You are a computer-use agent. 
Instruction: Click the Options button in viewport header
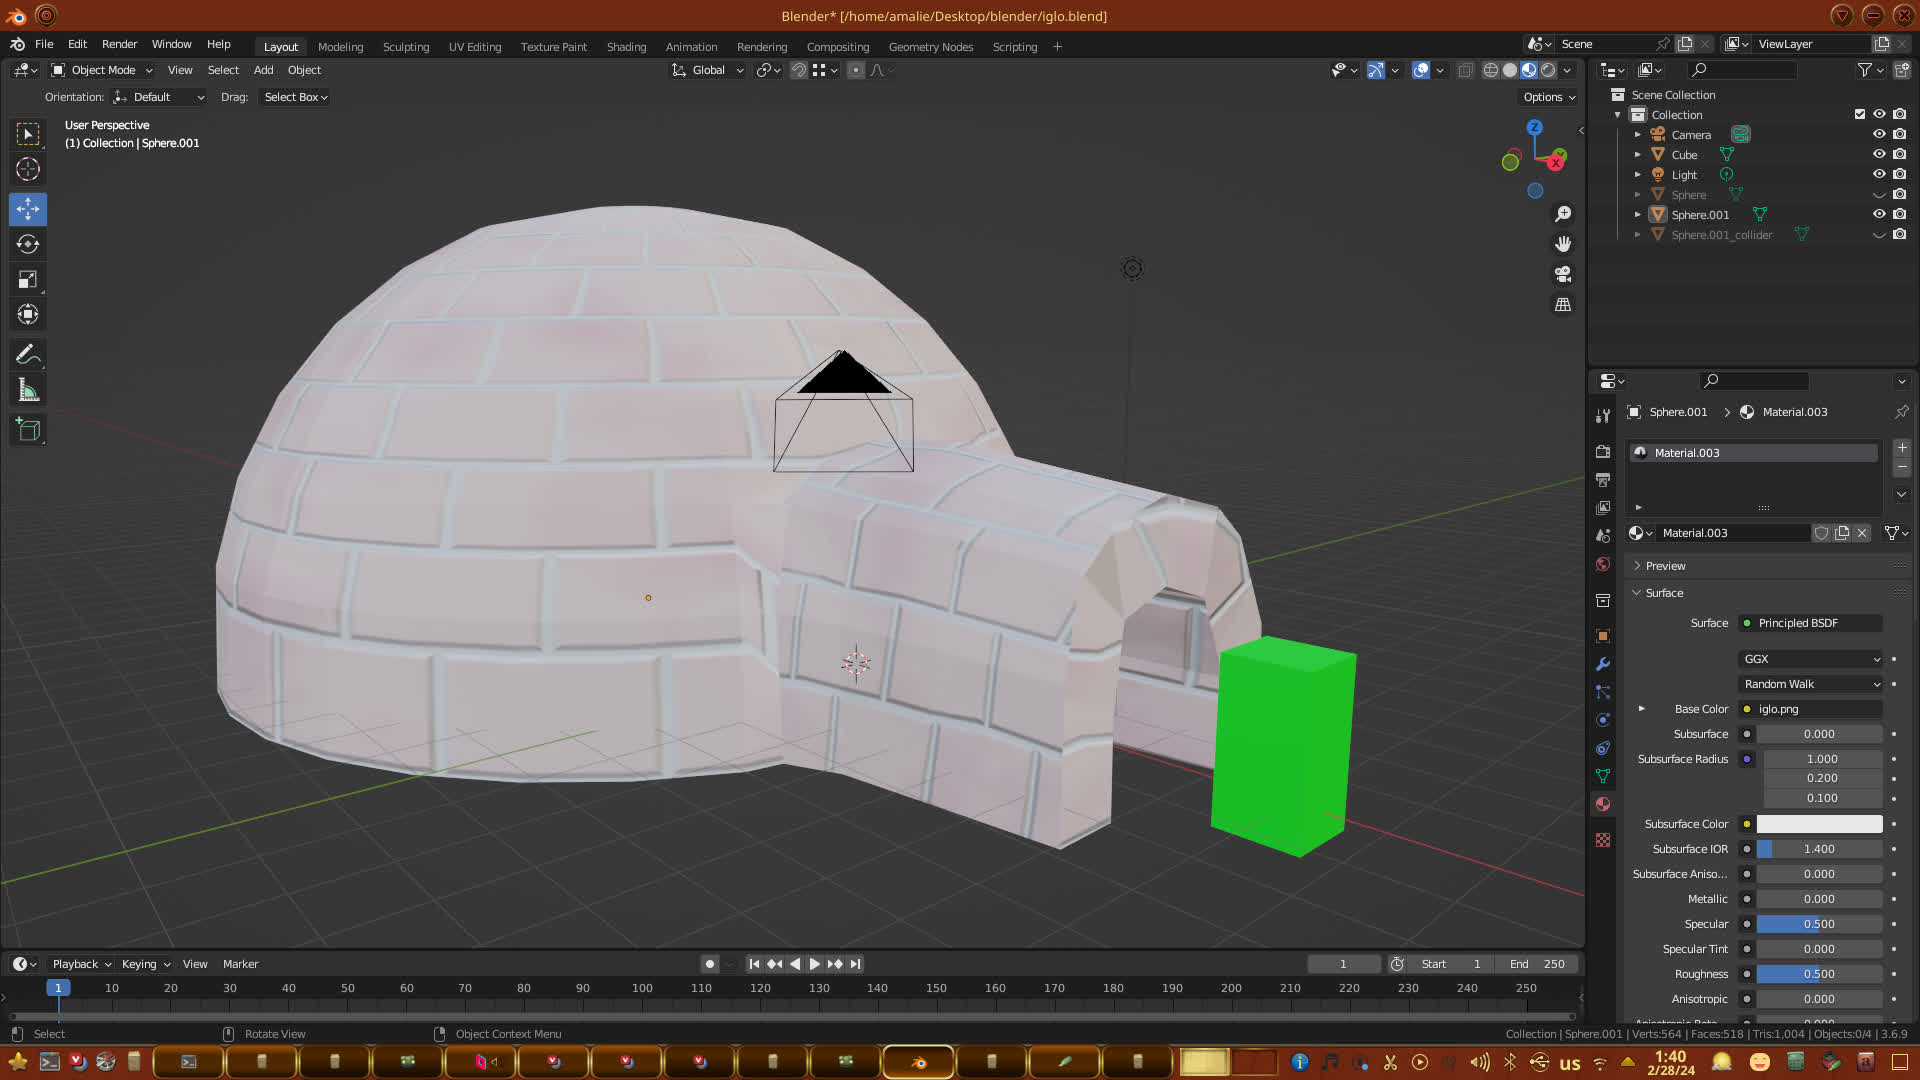[x=1548, y=97]
